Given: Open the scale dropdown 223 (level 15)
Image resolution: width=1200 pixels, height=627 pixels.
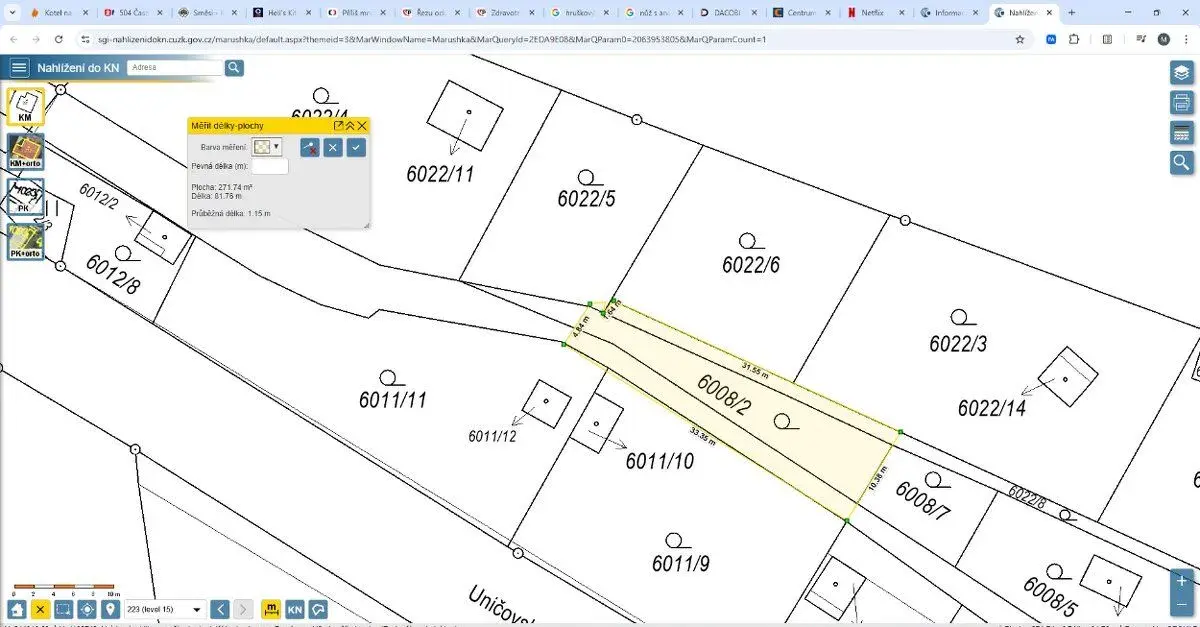Looking at the screenshot, I should (166, 609).
